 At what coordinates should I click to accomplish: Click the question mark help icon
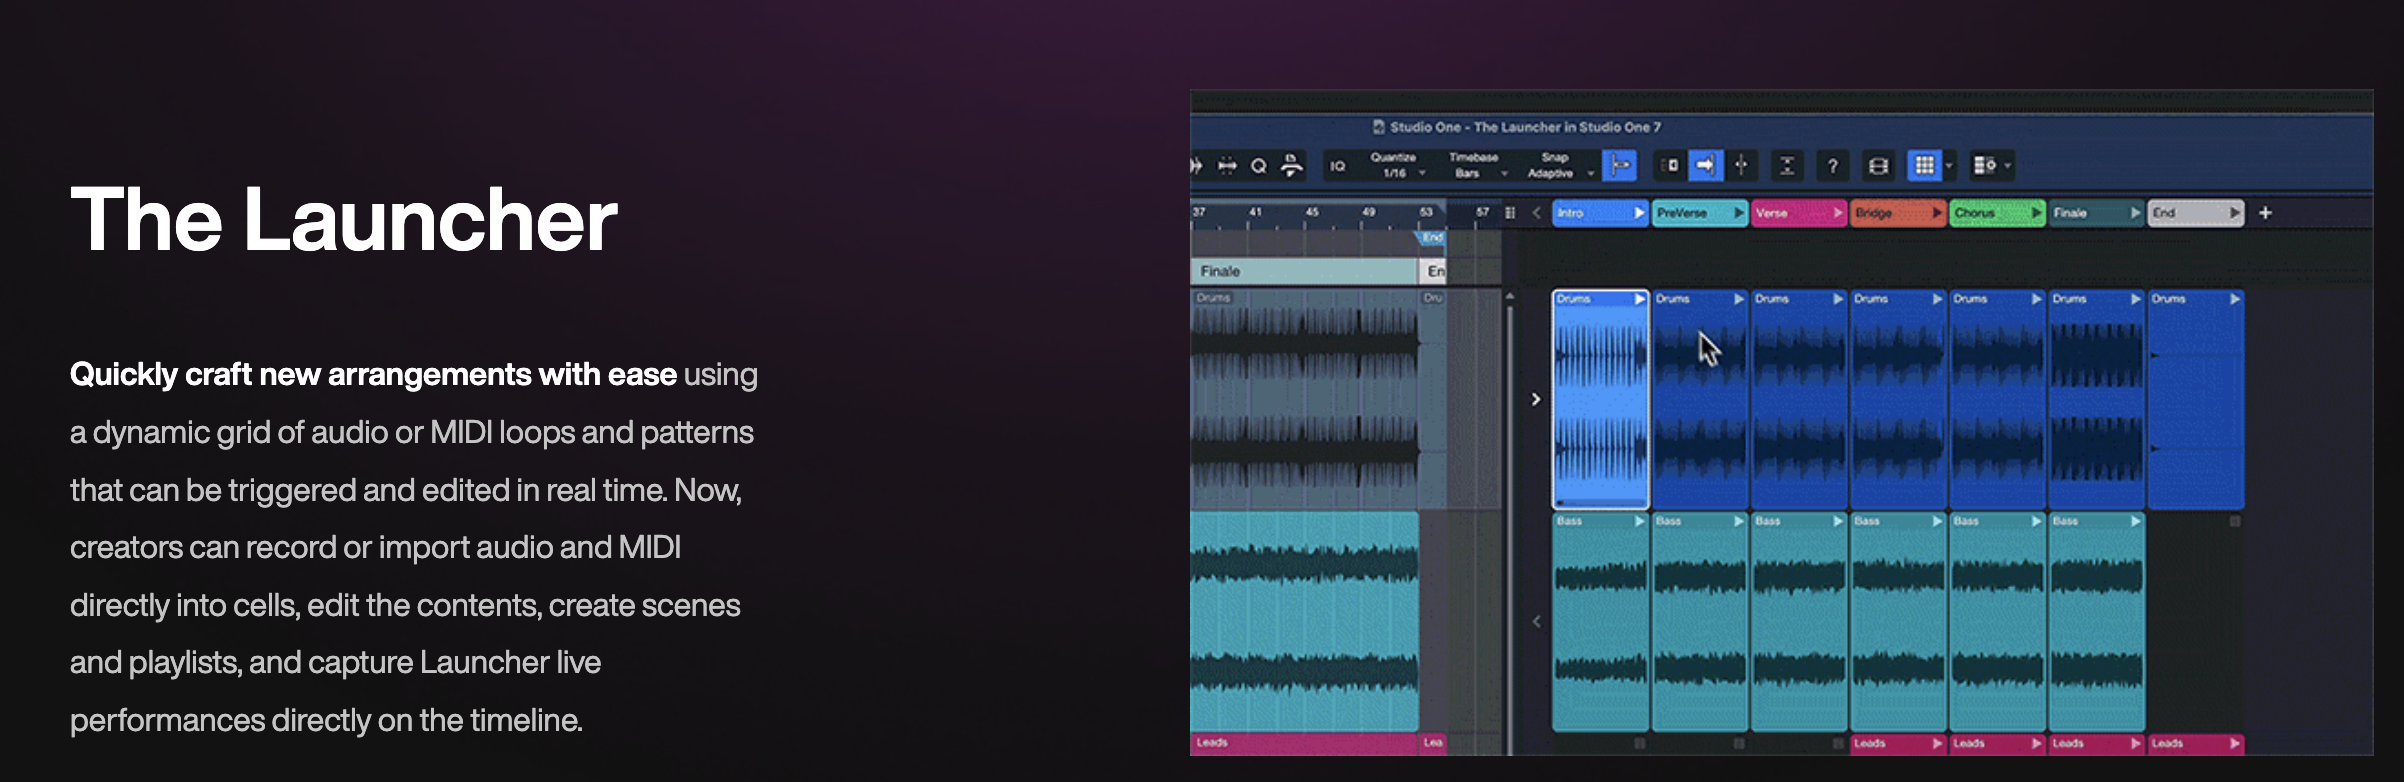click(x=1832, y=166)
